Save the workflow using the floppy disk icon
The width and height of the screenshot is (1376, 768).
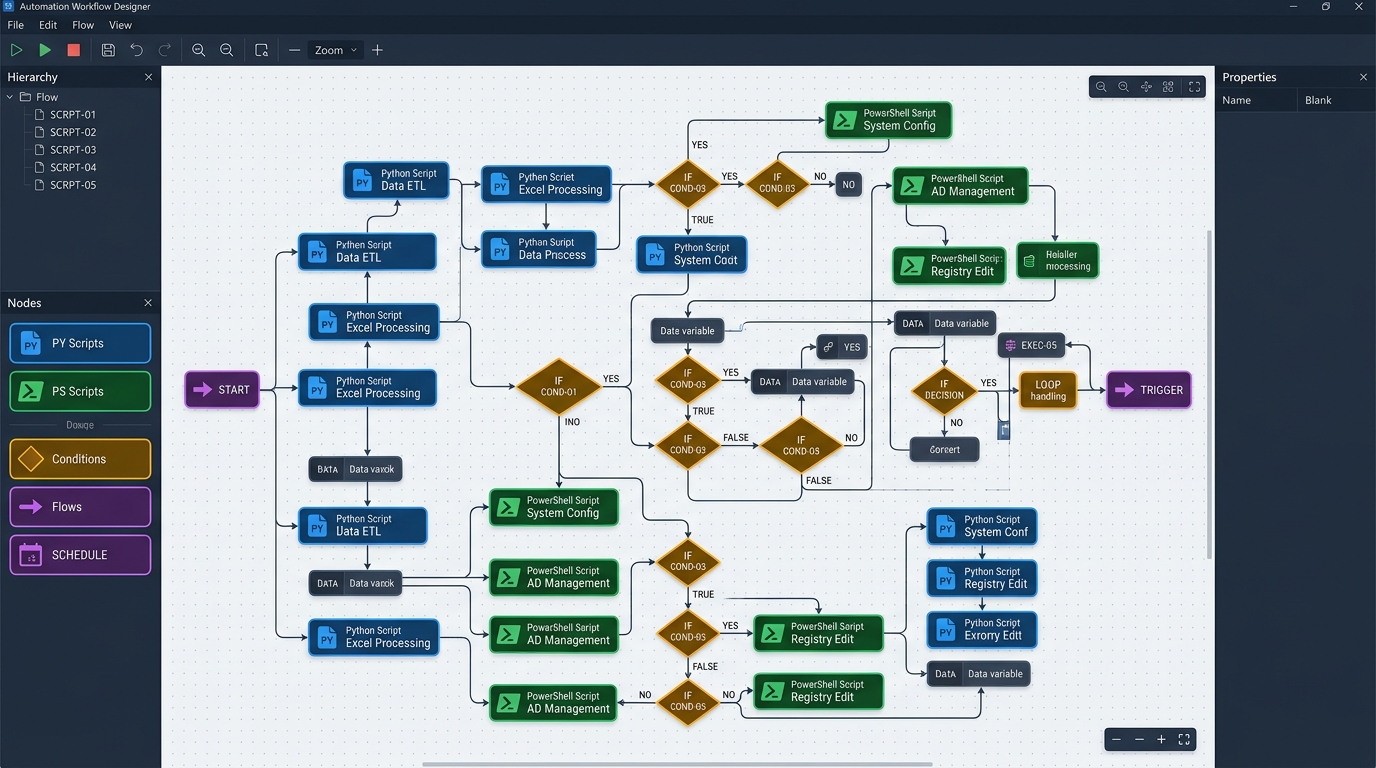pos(108,50)
